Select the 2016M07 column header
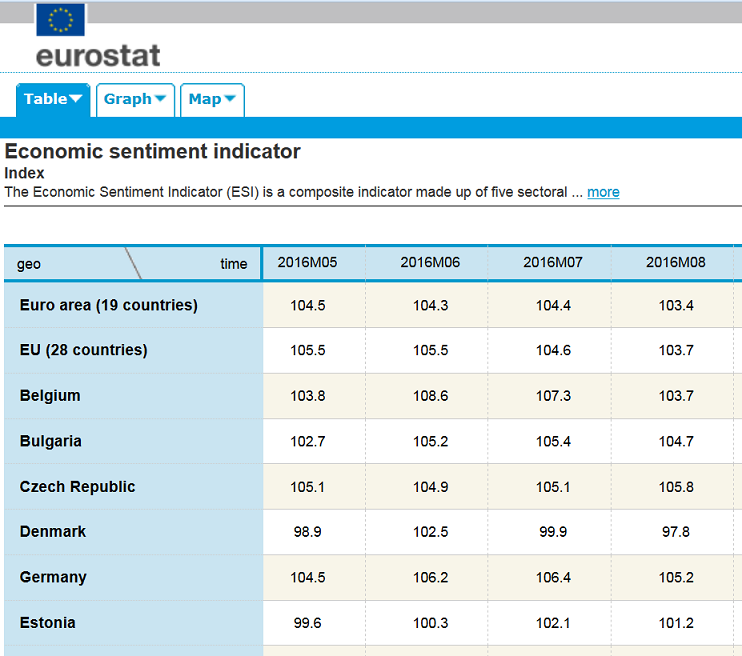This screenshot has height=656, width=742. [552, 263]
